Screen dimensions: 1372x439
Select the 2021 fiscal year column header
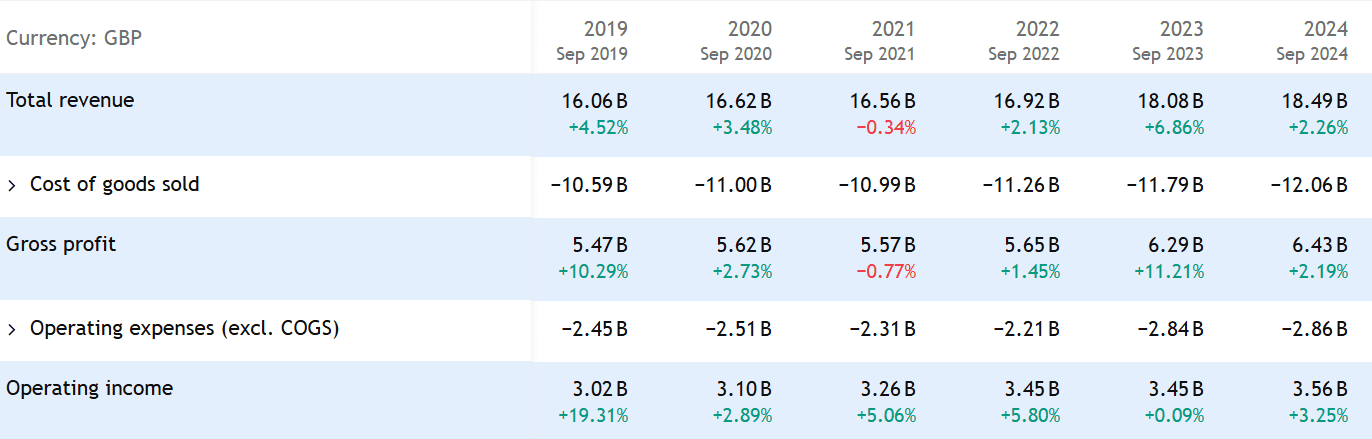(x=893, y=29)
